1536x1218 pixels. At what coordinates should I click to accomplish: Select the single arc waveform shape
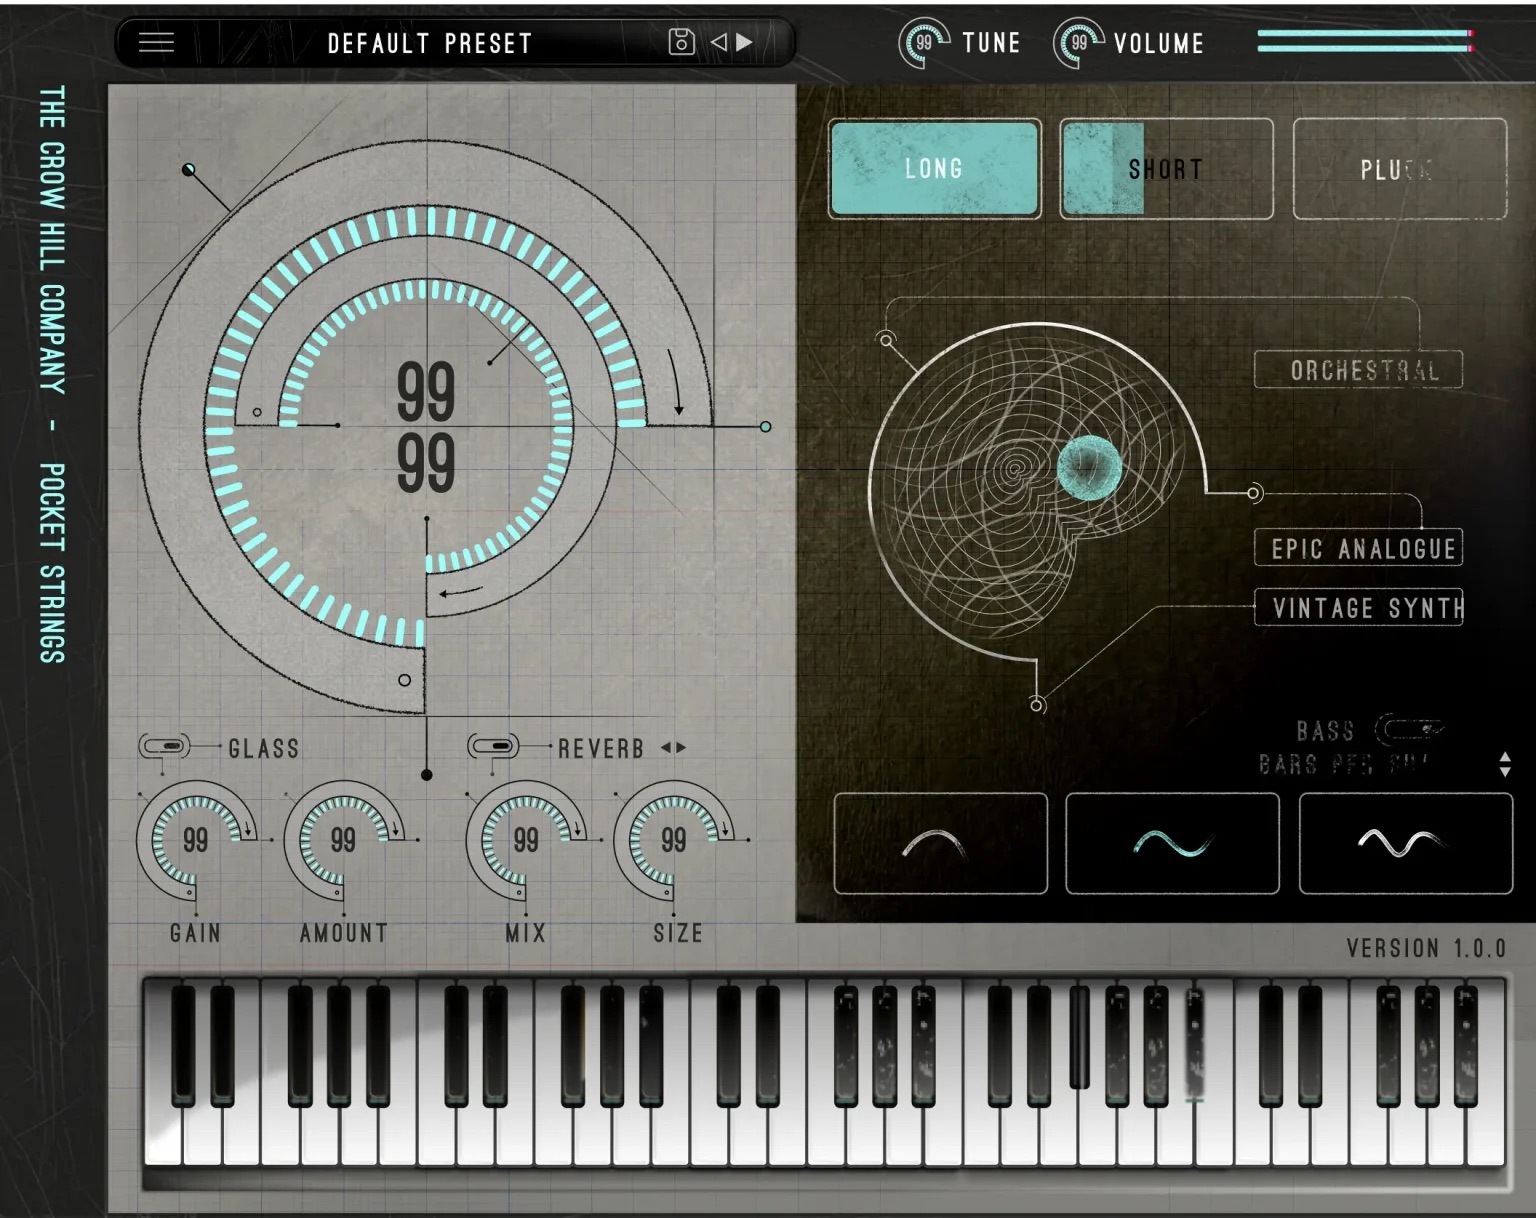[x=939, y=844]
